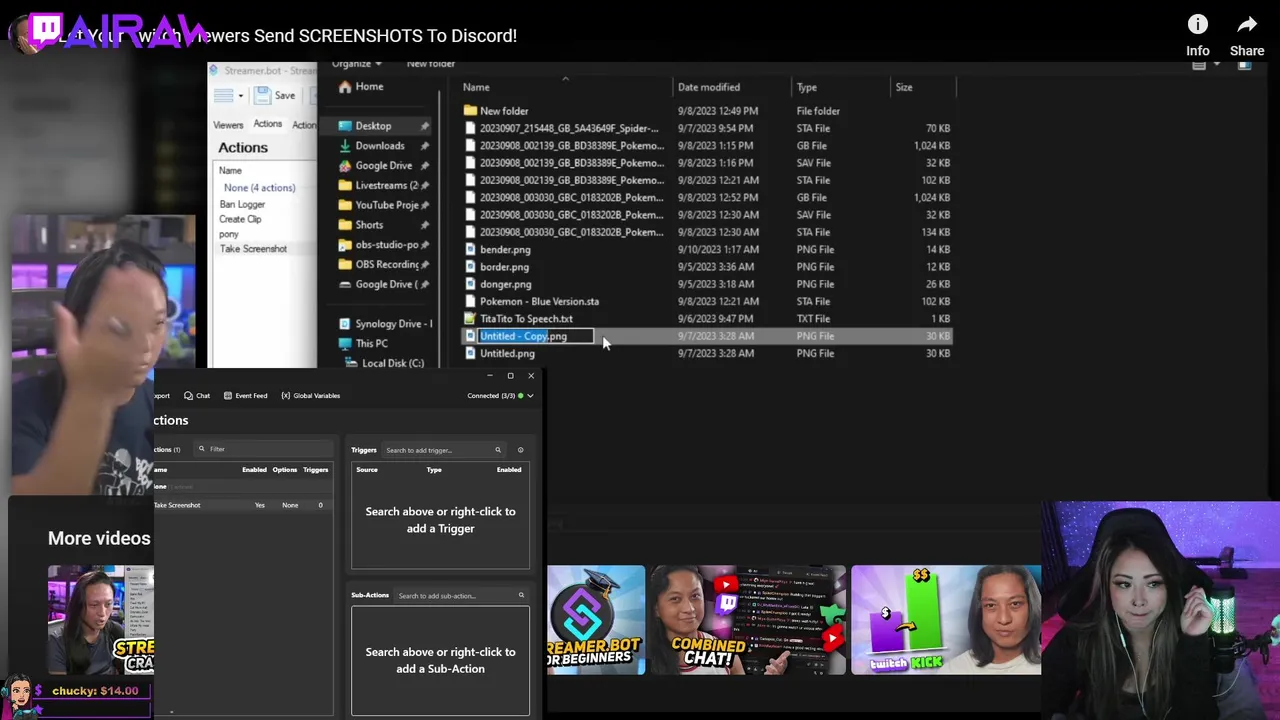The image size is (1280, 720).
Task: Select the Create Clip action
Action: tap(240, 220)
